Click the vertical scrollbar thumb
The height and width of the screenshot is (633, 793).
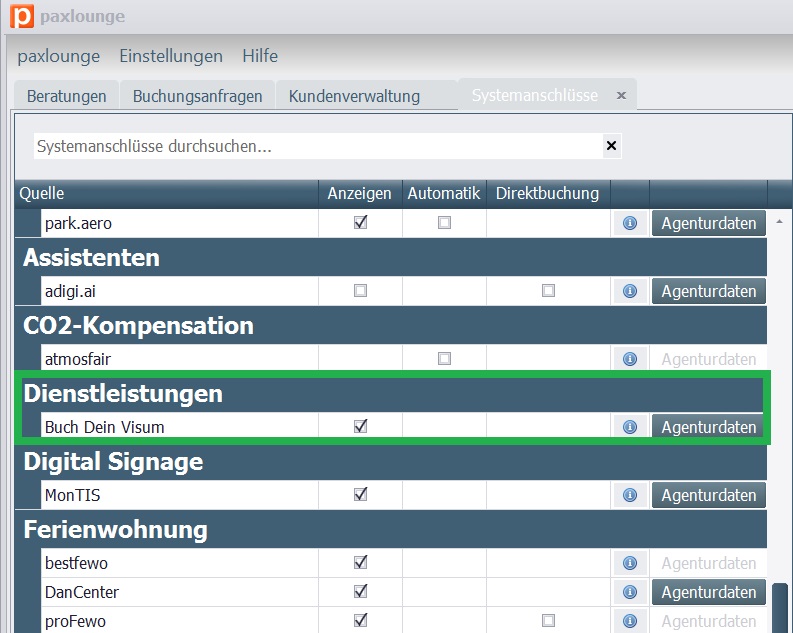click(780, 608)
